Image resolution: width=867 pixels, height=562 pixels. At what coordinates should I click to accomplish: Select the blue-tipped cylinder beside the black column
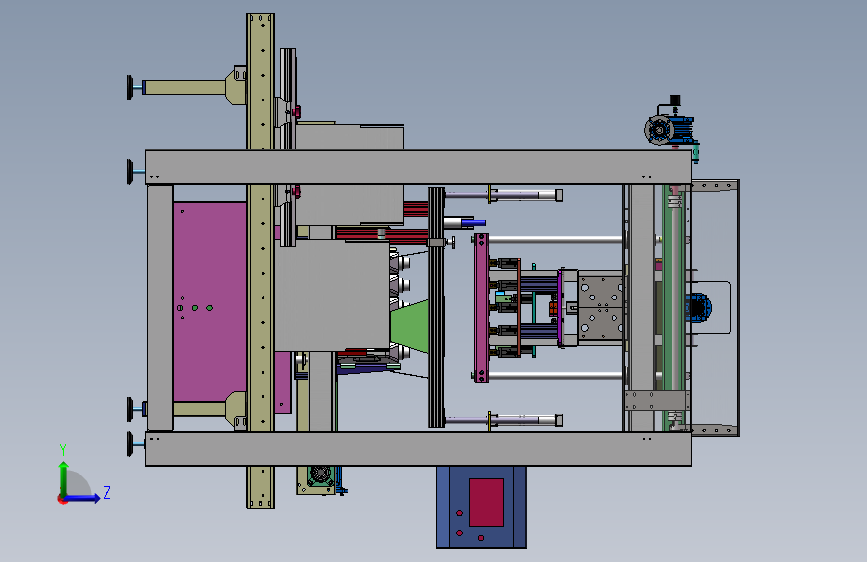coord(464,222)
